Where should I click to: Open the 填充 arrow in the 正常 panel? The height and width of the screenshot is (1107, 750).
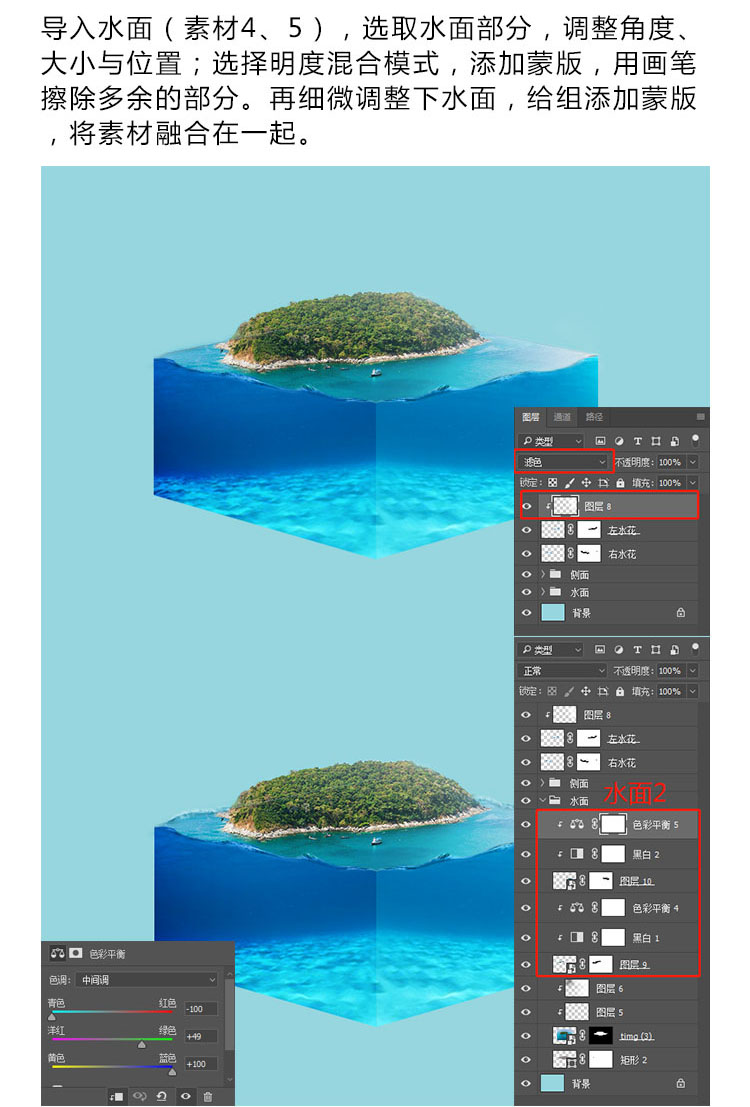[x=693, y=691]
